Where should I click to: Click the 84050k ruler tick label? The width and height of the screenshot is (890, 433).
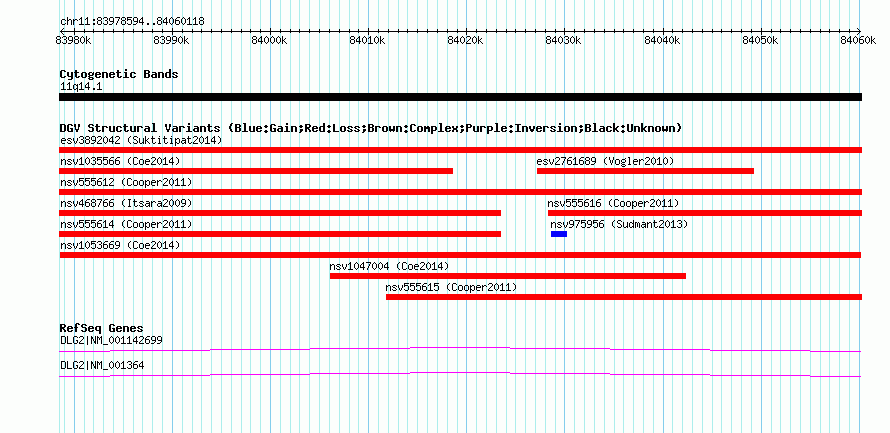pyautogui.click(x=761, y=40)
